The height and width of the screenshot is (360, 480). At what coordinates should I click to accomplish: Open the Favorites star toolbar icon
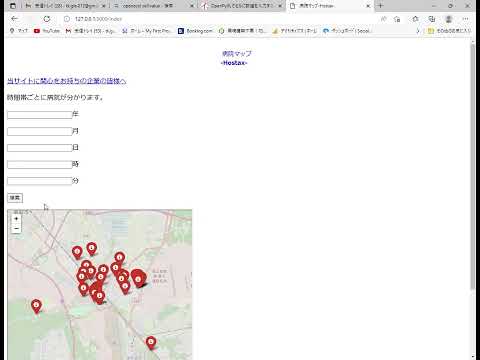click(x=415, y=19)
